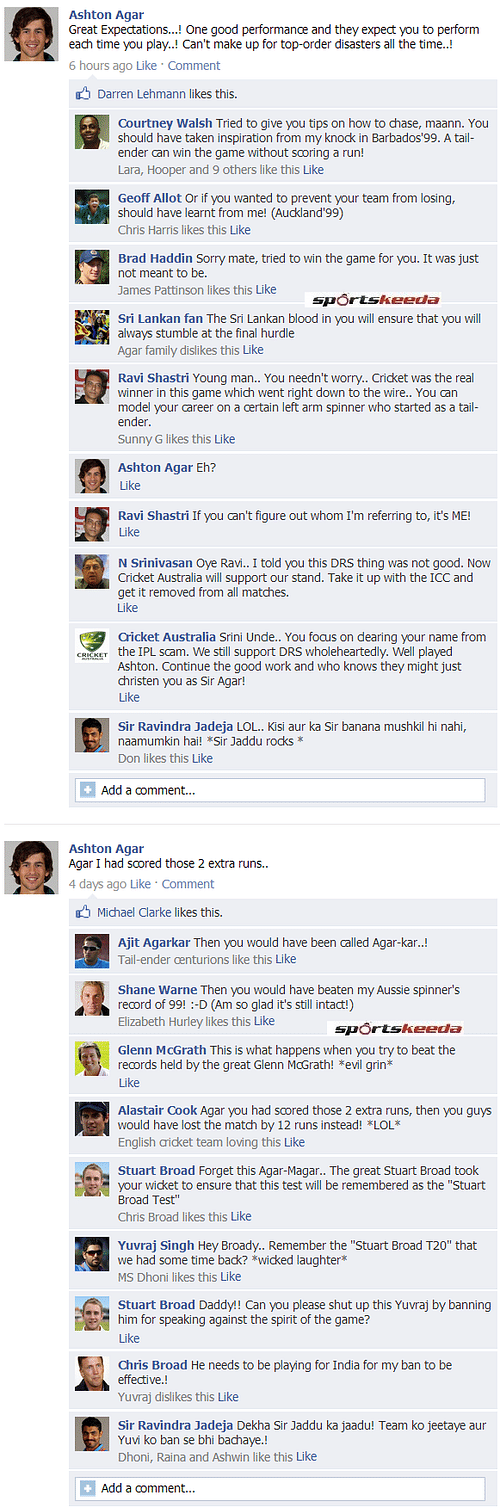Like the Great Expectations post by Ashton Agar
Screen dimensions: 500x1509
pos(146,65)
